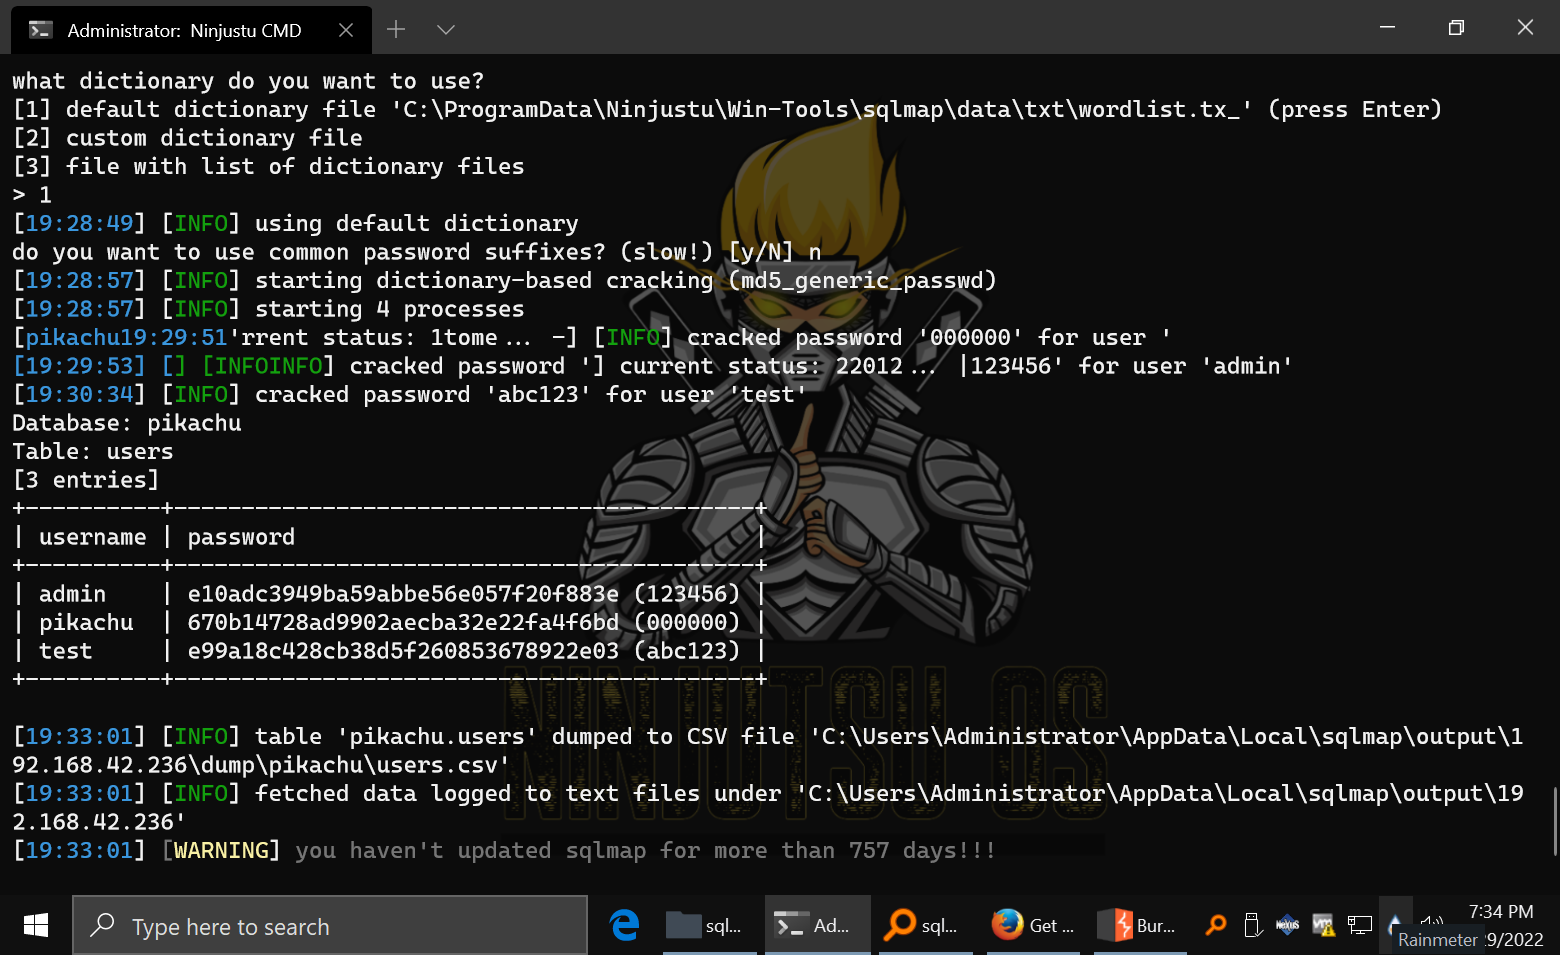Click the 'password' column header text

coord(241,537)
